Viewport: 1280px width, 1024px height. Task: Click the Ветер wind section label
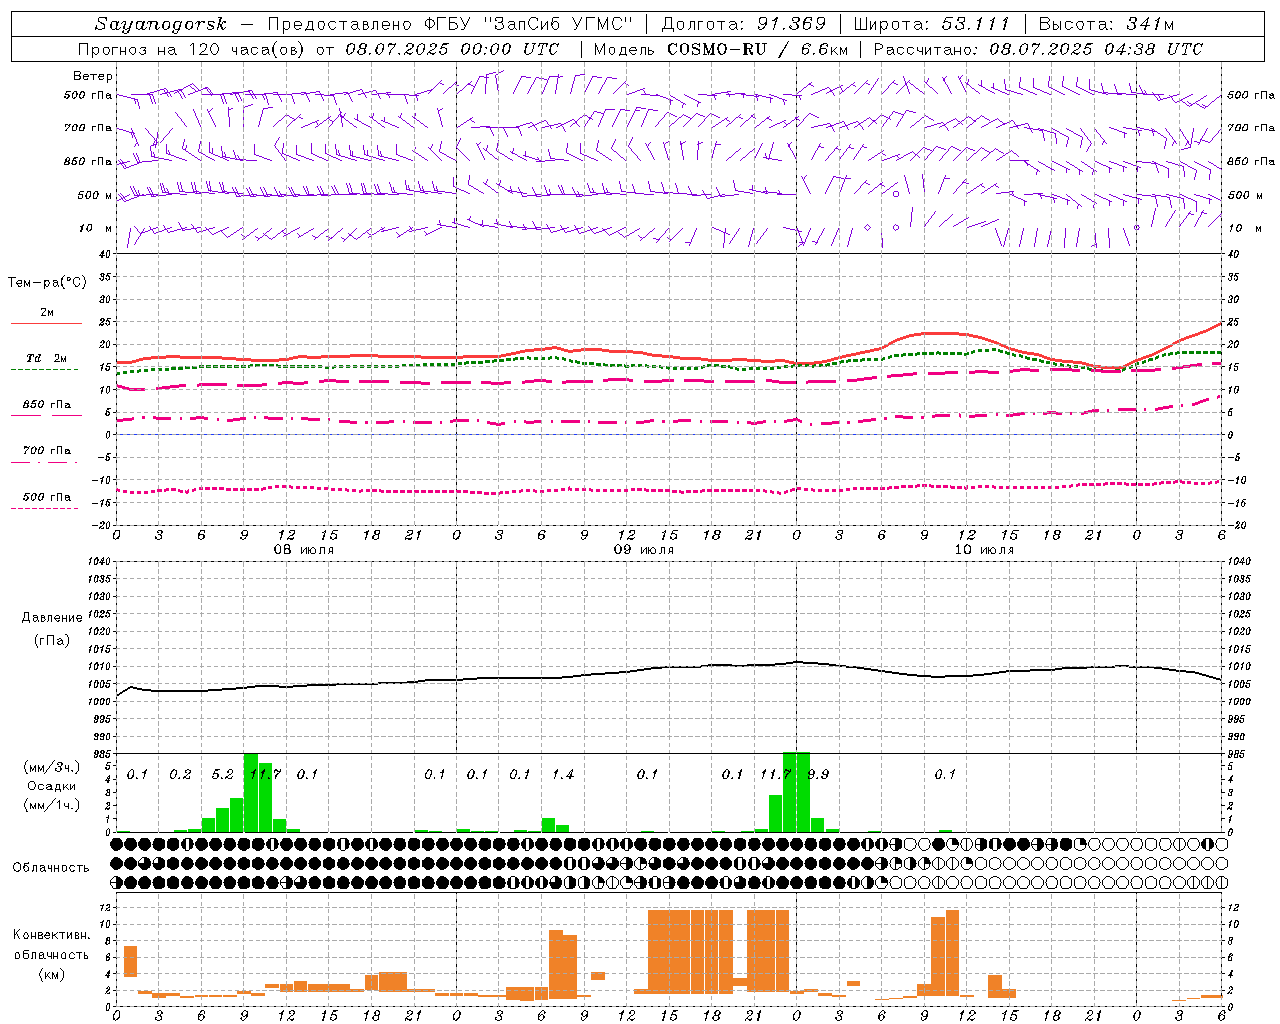tap(92, 76)
